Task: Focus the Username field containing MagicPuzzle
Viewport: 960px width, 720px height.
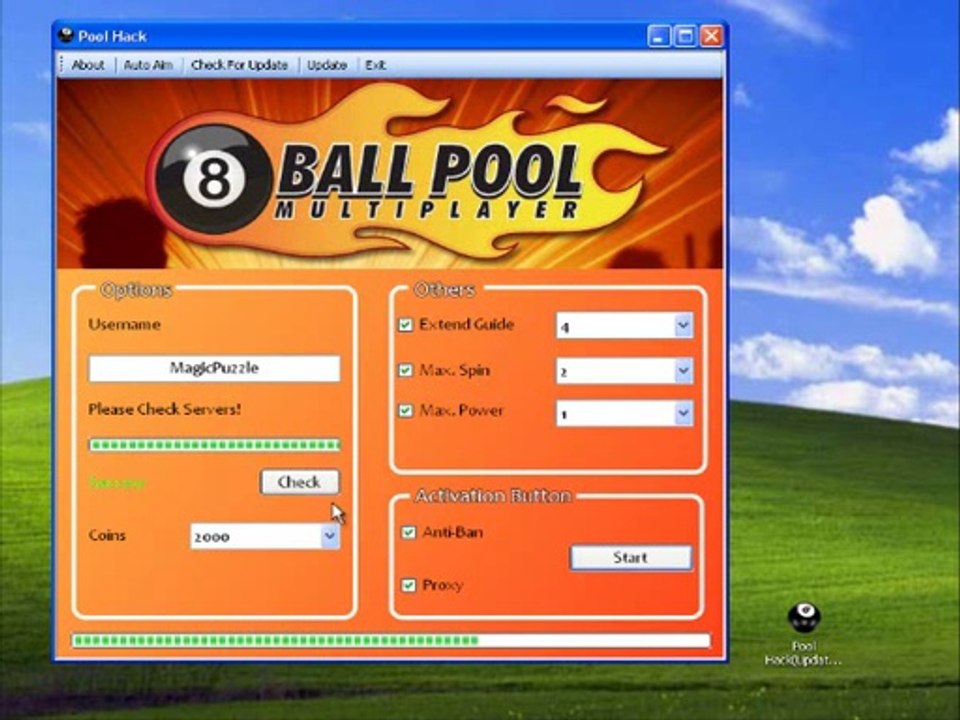Action: [x=214, y=368]
